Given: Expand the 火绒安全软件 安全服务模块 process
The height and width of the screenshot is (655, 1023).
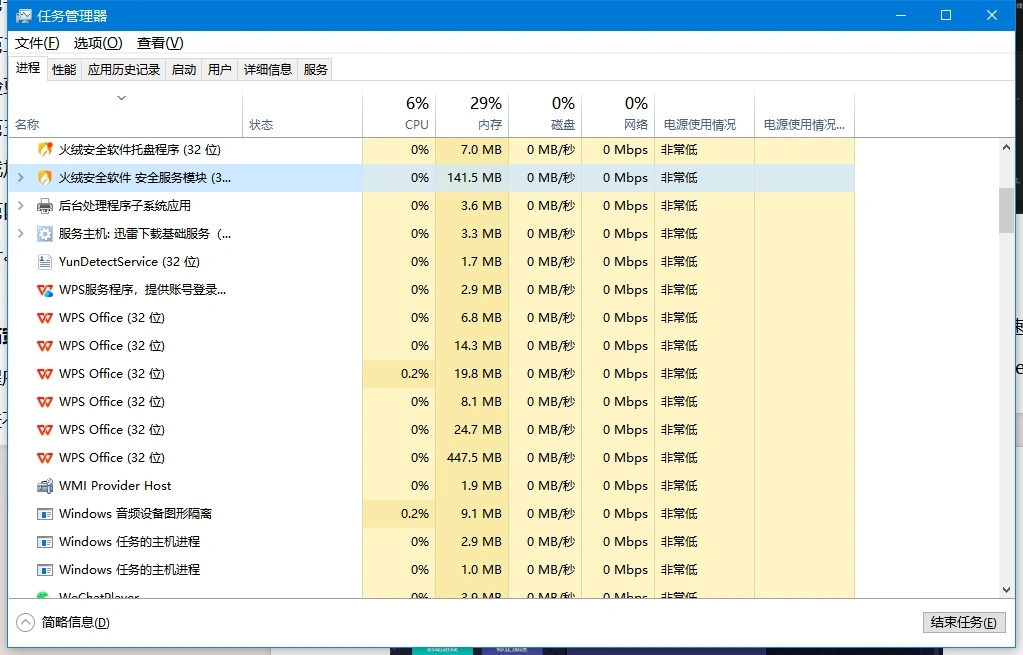Looking at the screenshot, I should coord(22,177).
